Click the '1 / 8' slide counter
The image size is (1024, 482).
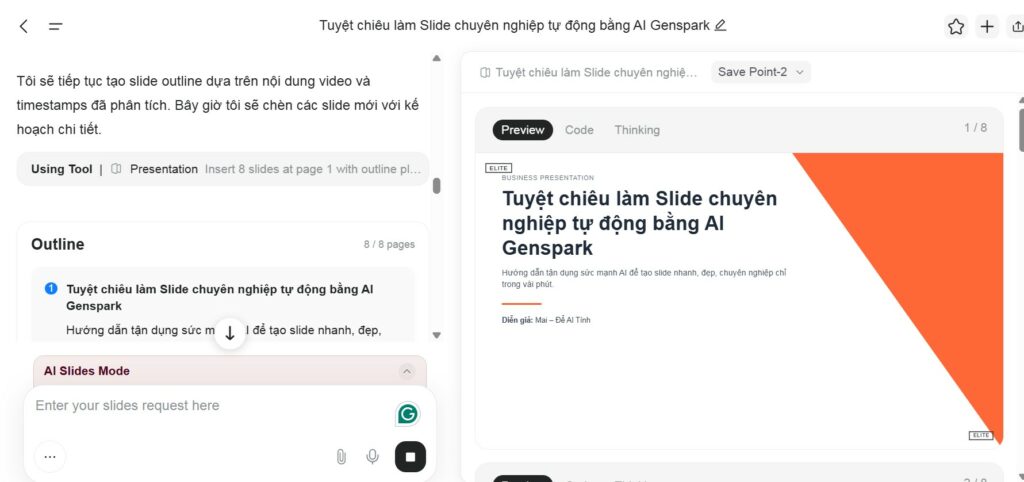[976, 128]
